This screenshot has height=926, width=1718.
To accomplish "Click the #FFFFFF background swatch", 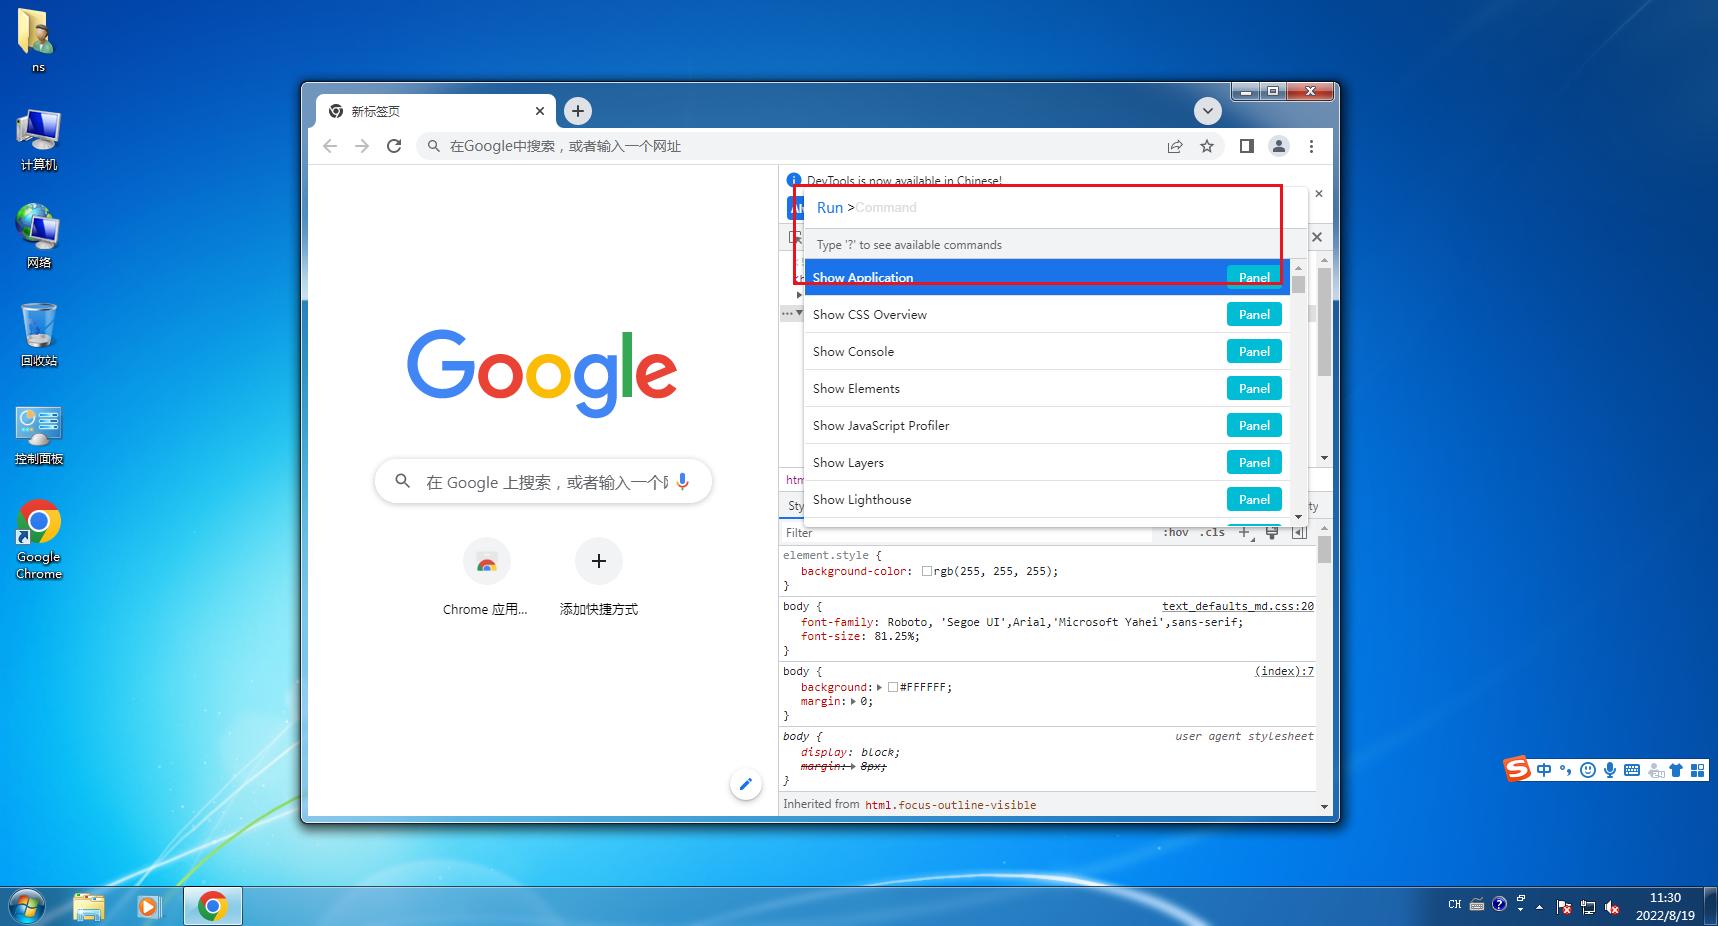I will [893, 687].
